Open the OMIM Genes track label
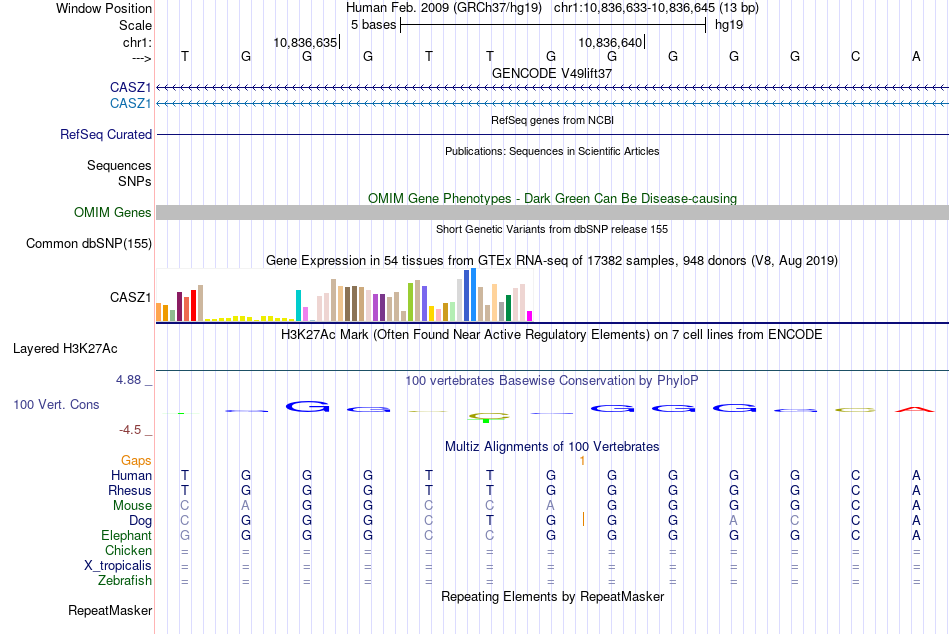 point(113,212)
